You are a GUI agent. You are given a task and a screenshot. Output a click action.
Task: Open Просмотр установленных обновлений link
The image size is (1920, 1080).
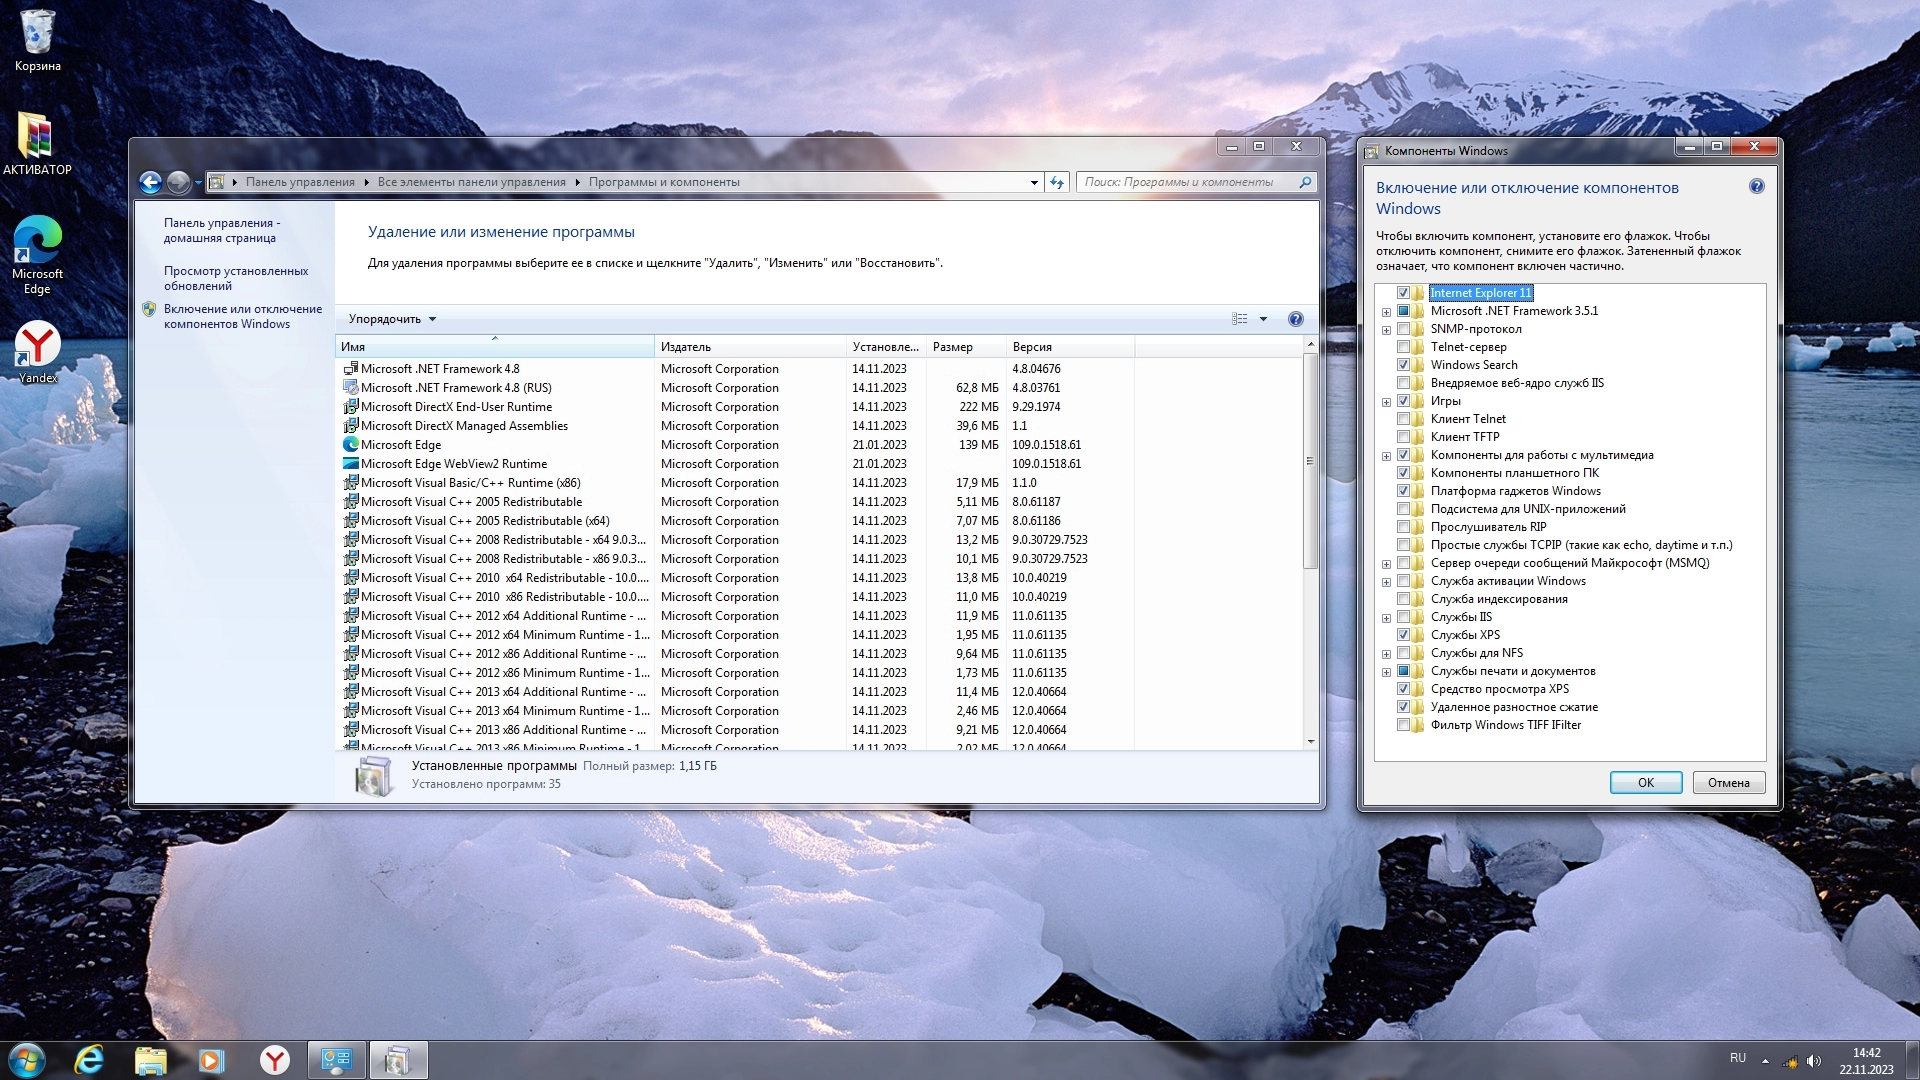(x=236, y=278)
